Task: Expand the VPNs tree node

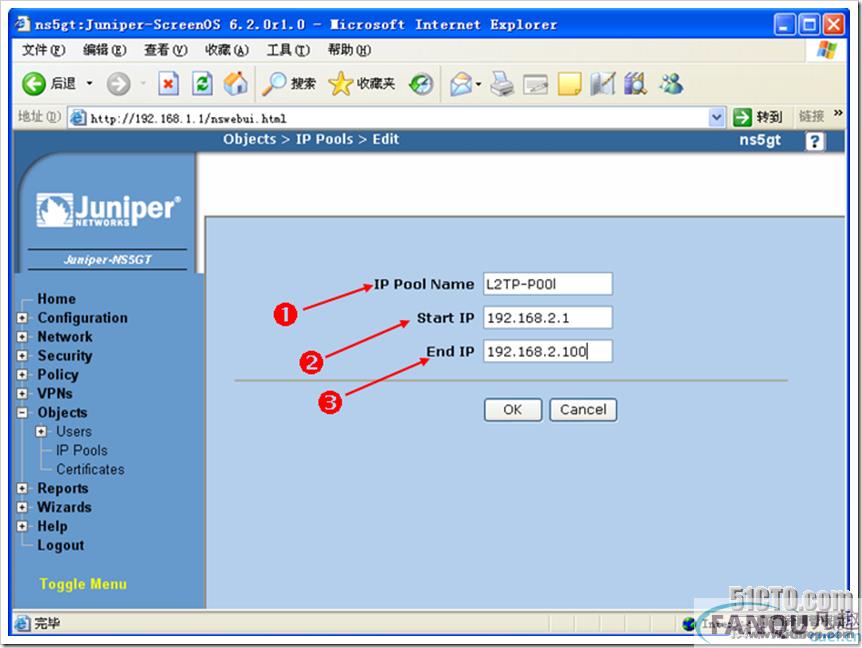Action: (22, 394)
